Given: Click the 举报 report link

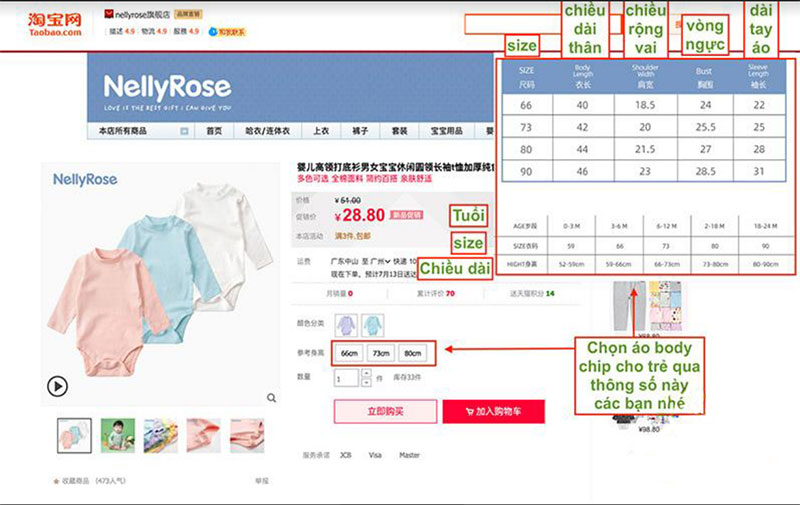Looking at the screenshot, I should (x=262, y=481).
